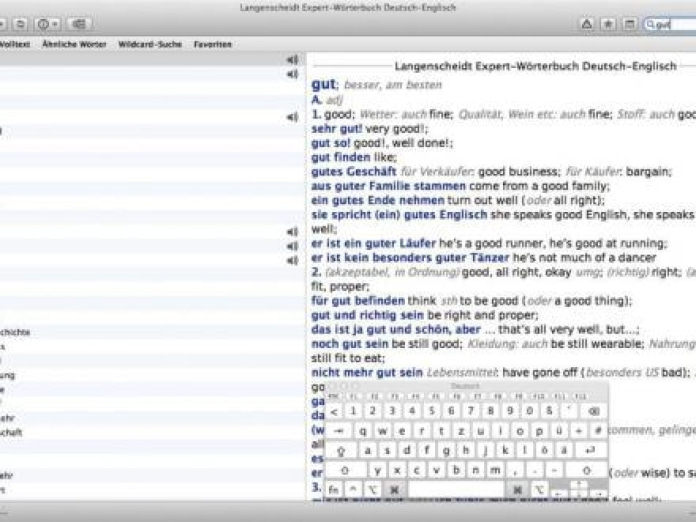This screenshot has height=522, width=696.
Task: Click the 'q' key on the keyboard viewer
Action: [363, 431]
